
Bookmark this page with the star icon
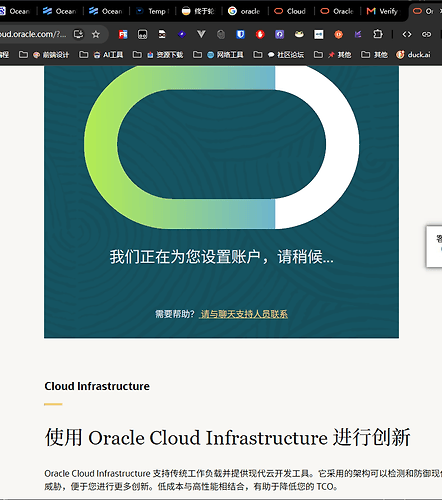pos(96,34)
